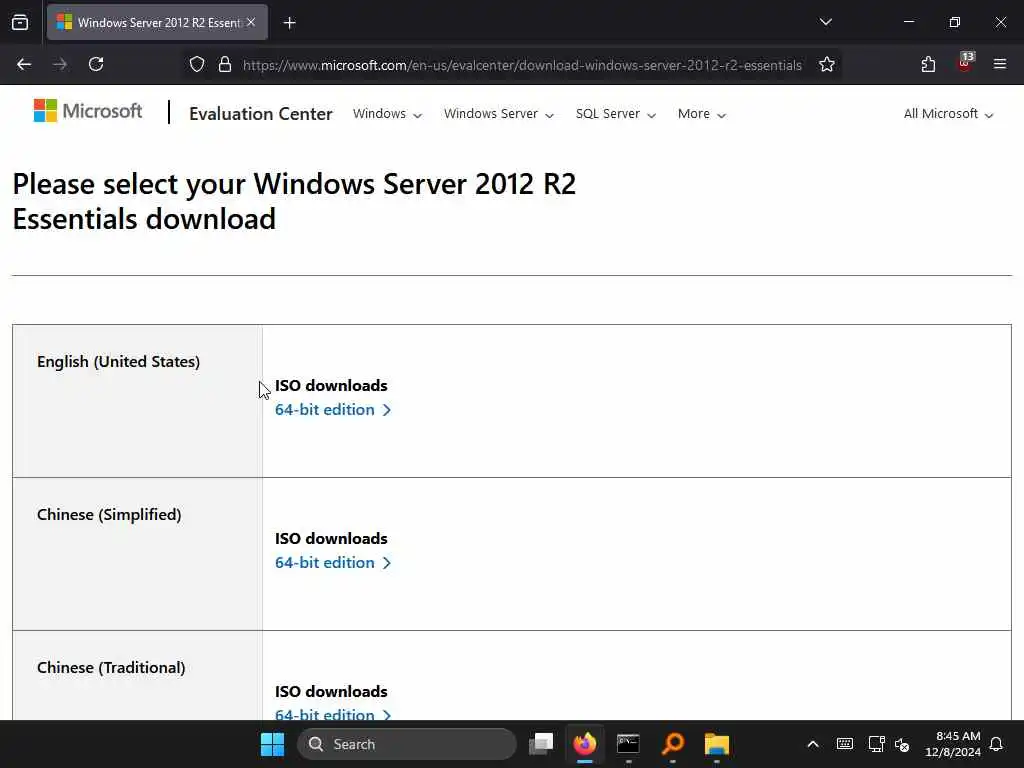
Task: Download Chinese (Traditional) 64-bit edition ISO
Action: 332,714
